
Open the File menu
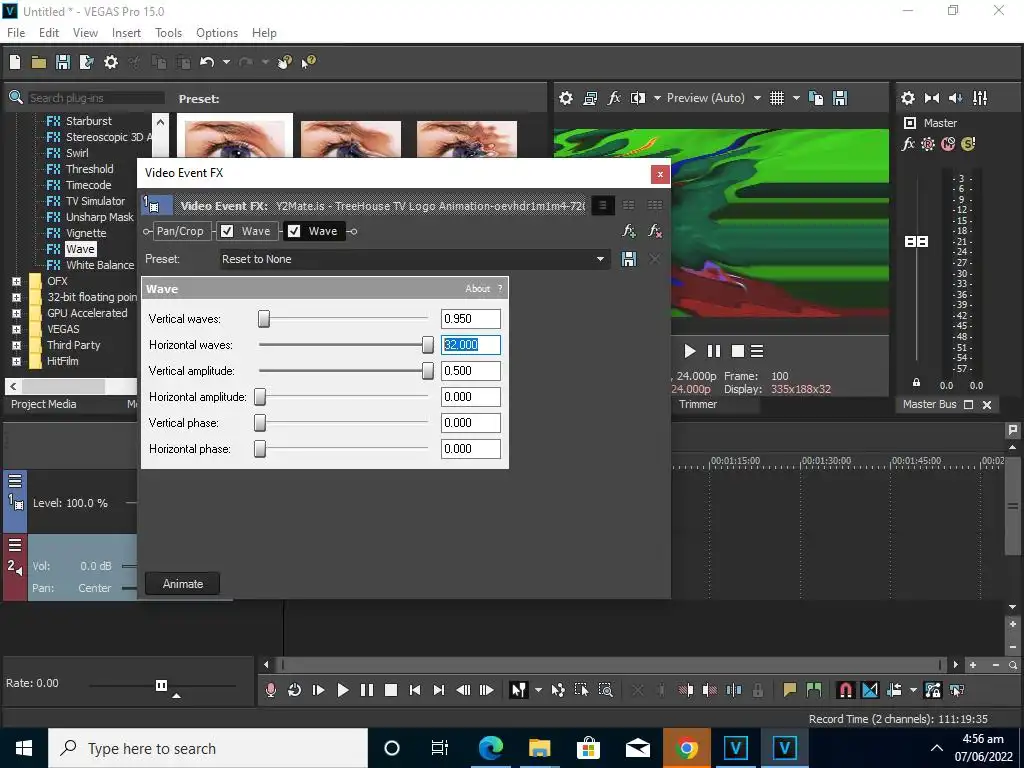(16, 33)
